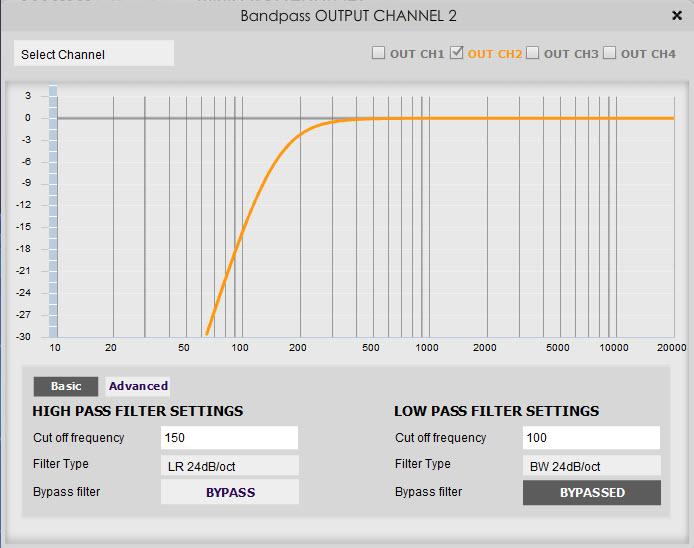This screenshot has width=694, height=548.
Task: Click the 100 frequency axis label
Action: tap(240, 347)
